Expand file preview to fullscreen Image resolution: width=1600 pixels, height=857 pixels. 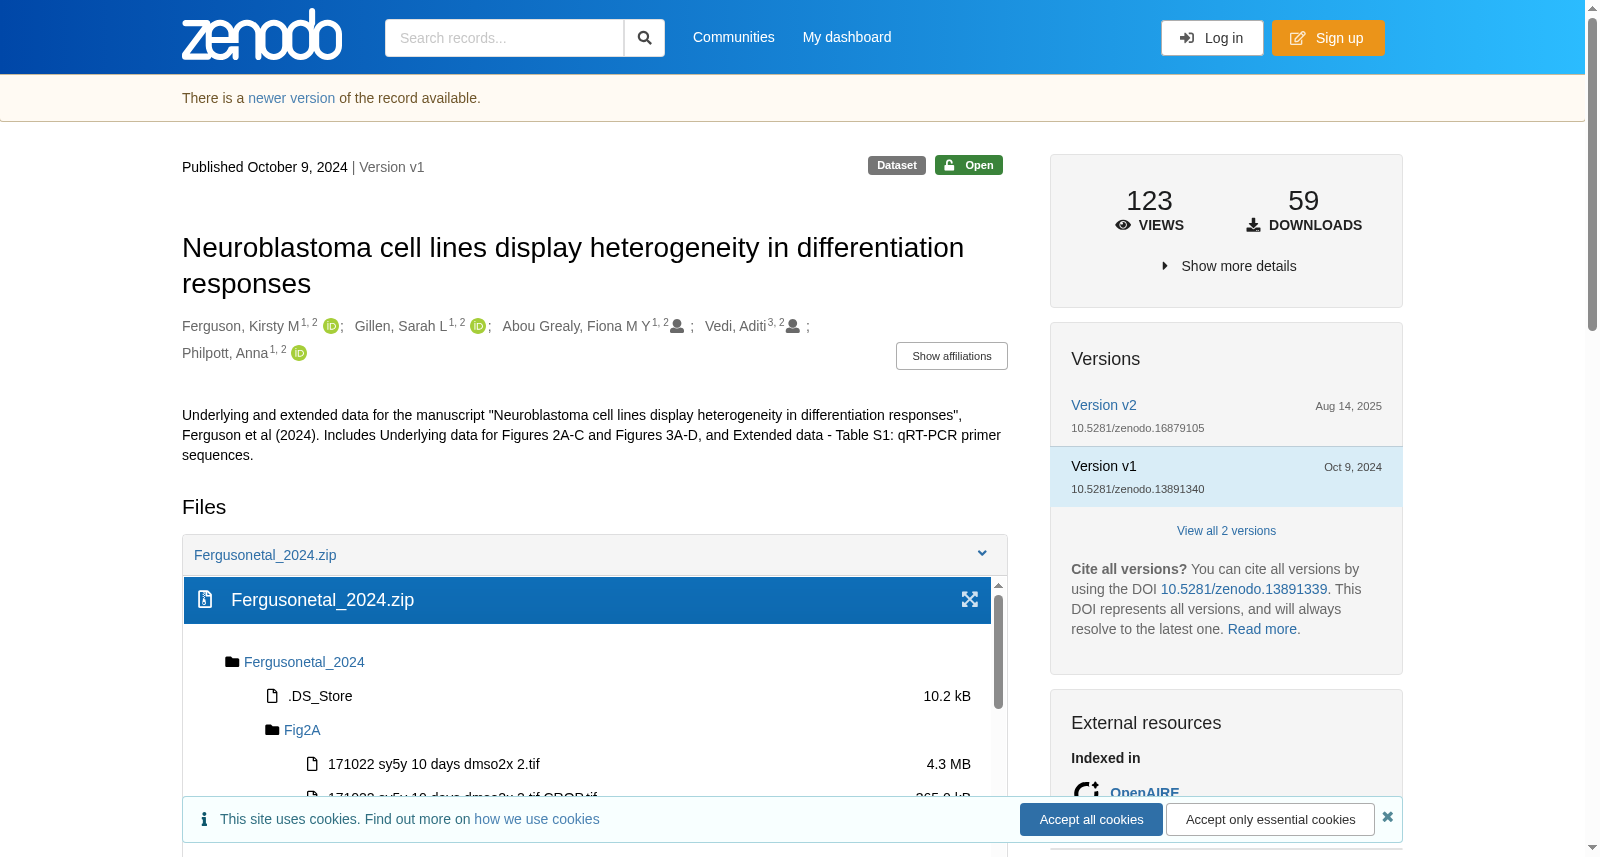coord(969,599)
